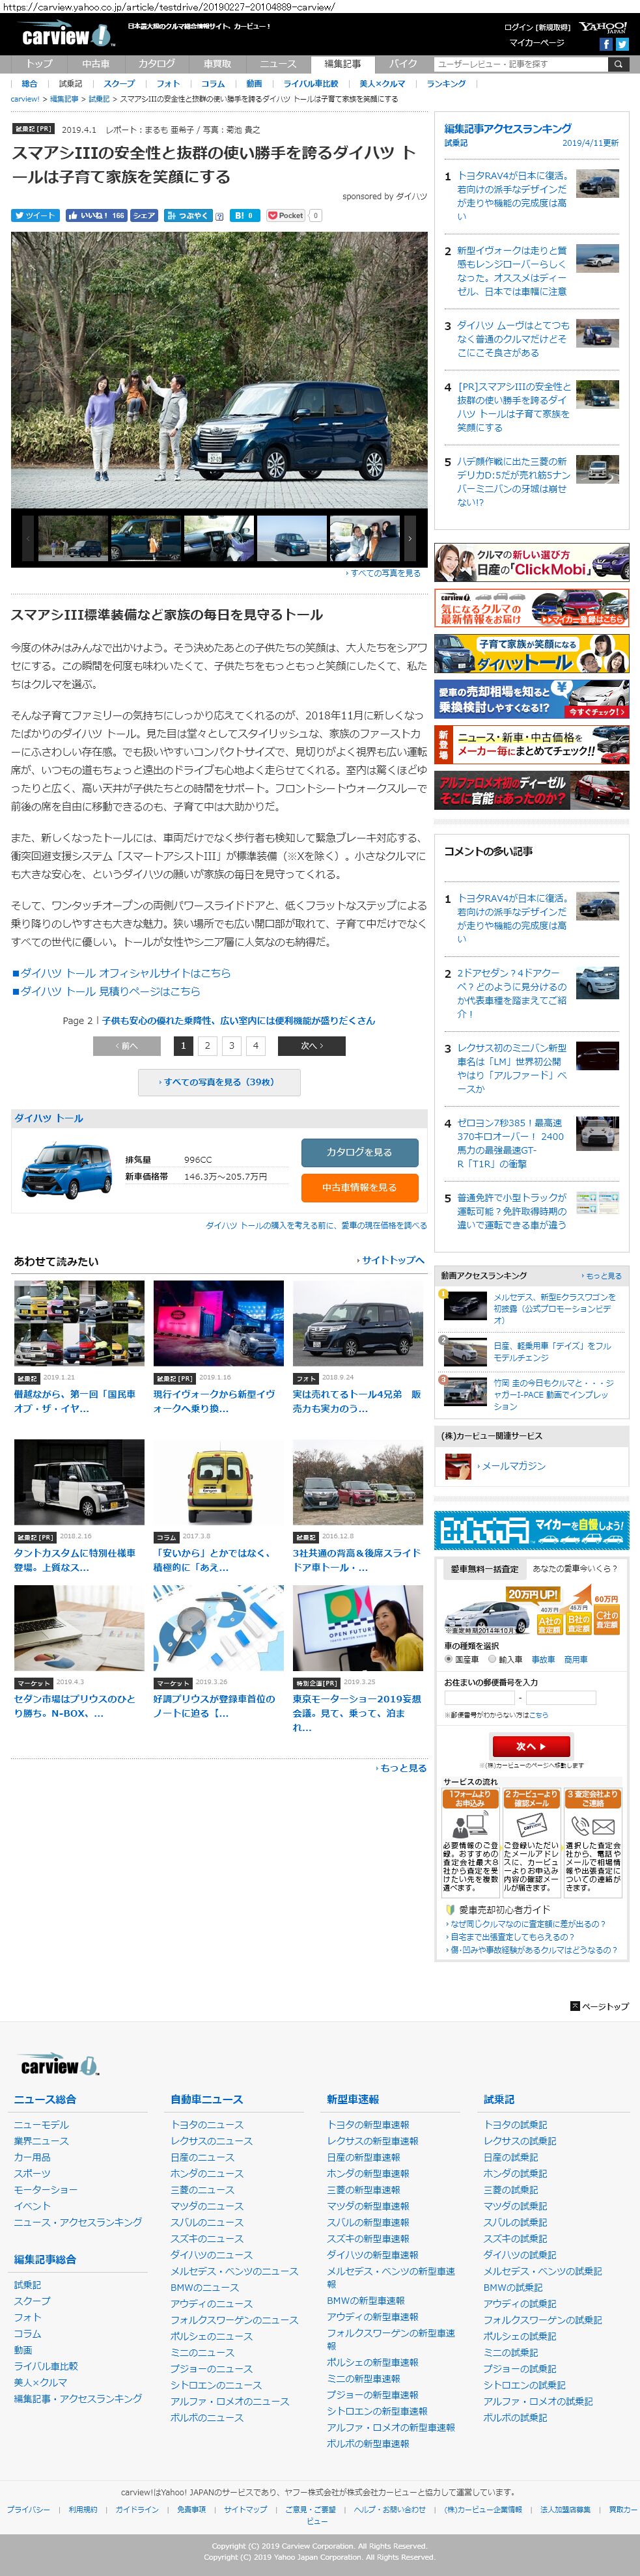
Task: Click the footer carview! logo
Action: (59, 2065)
